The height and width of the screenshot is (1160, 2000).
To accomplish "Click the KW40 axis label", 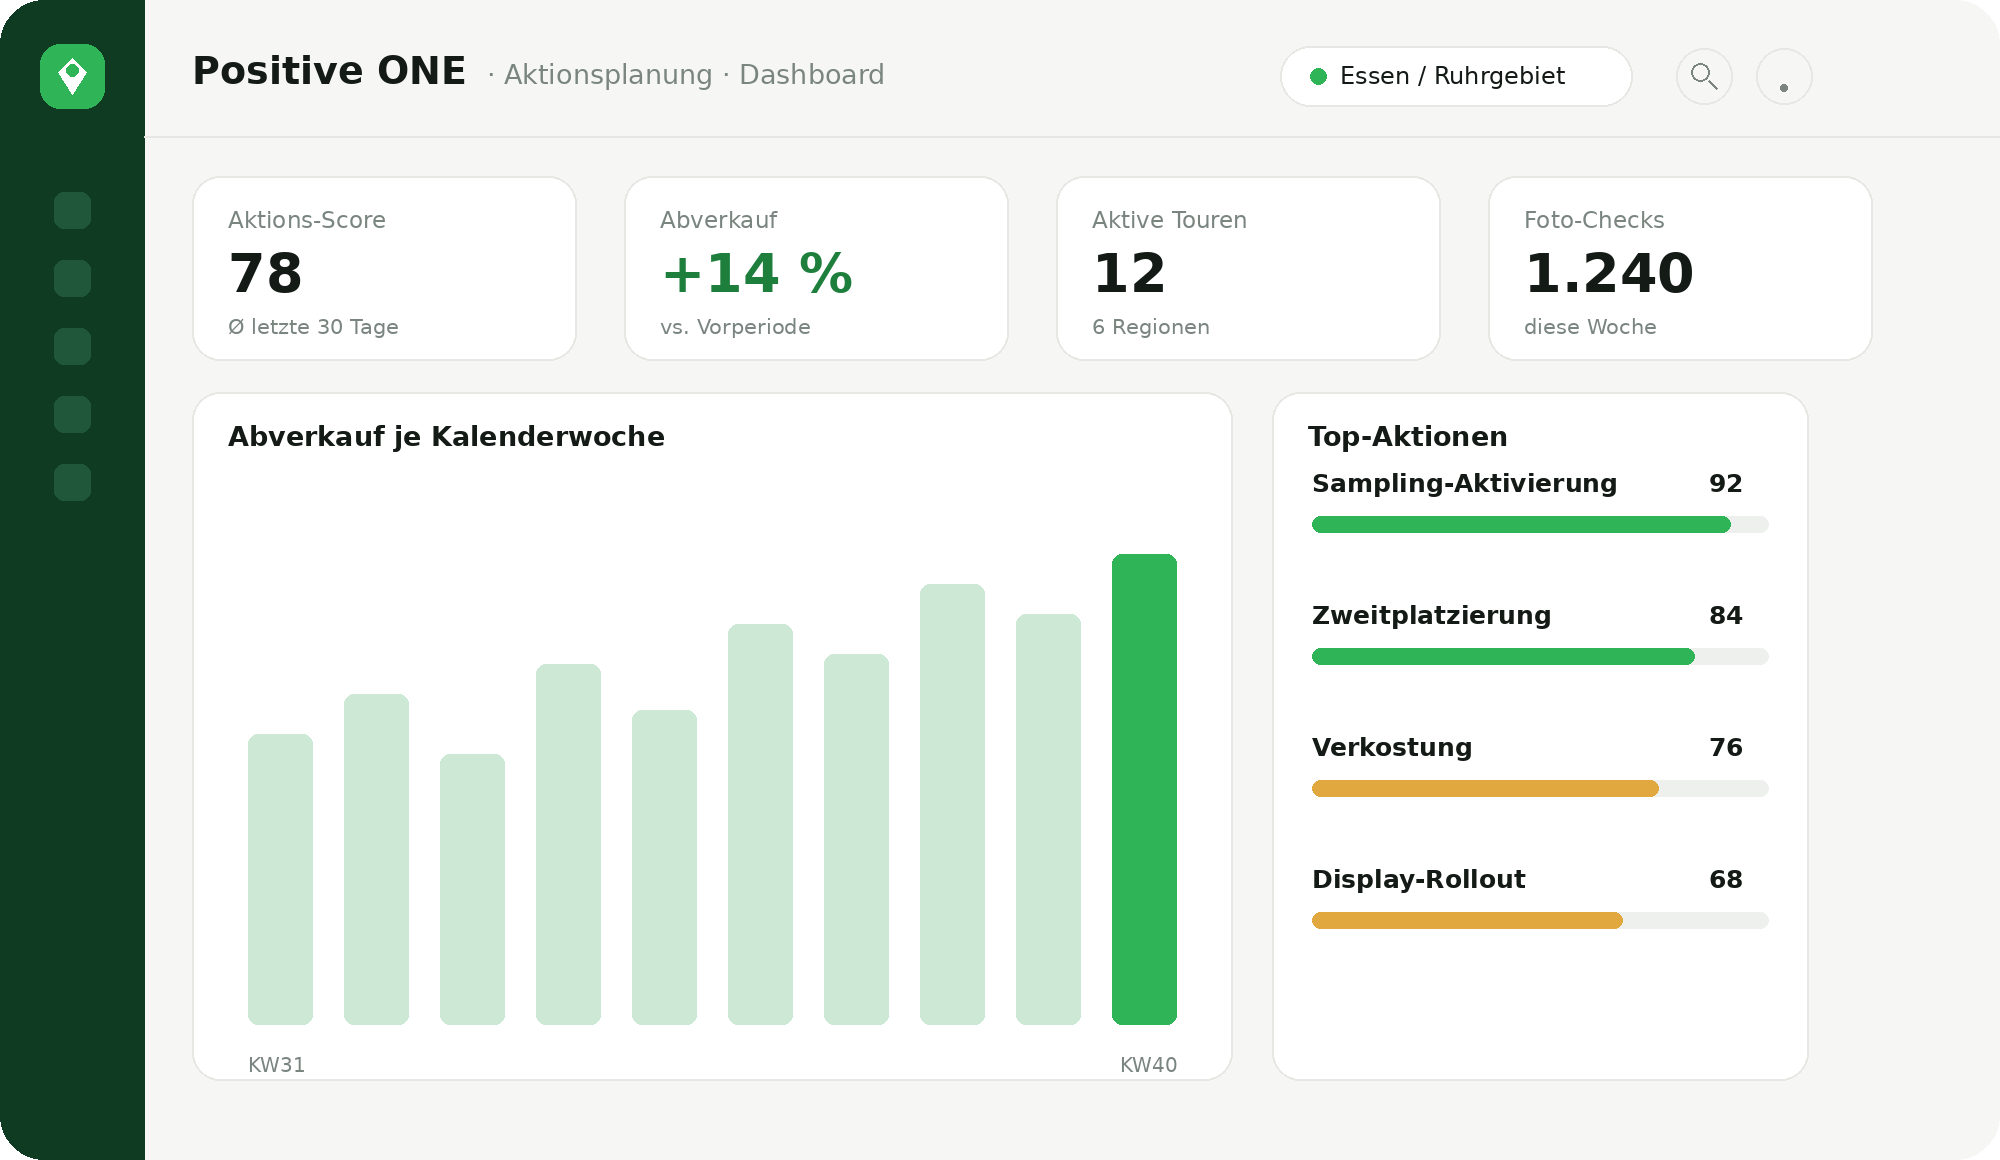I will tap(1148, 1065).
